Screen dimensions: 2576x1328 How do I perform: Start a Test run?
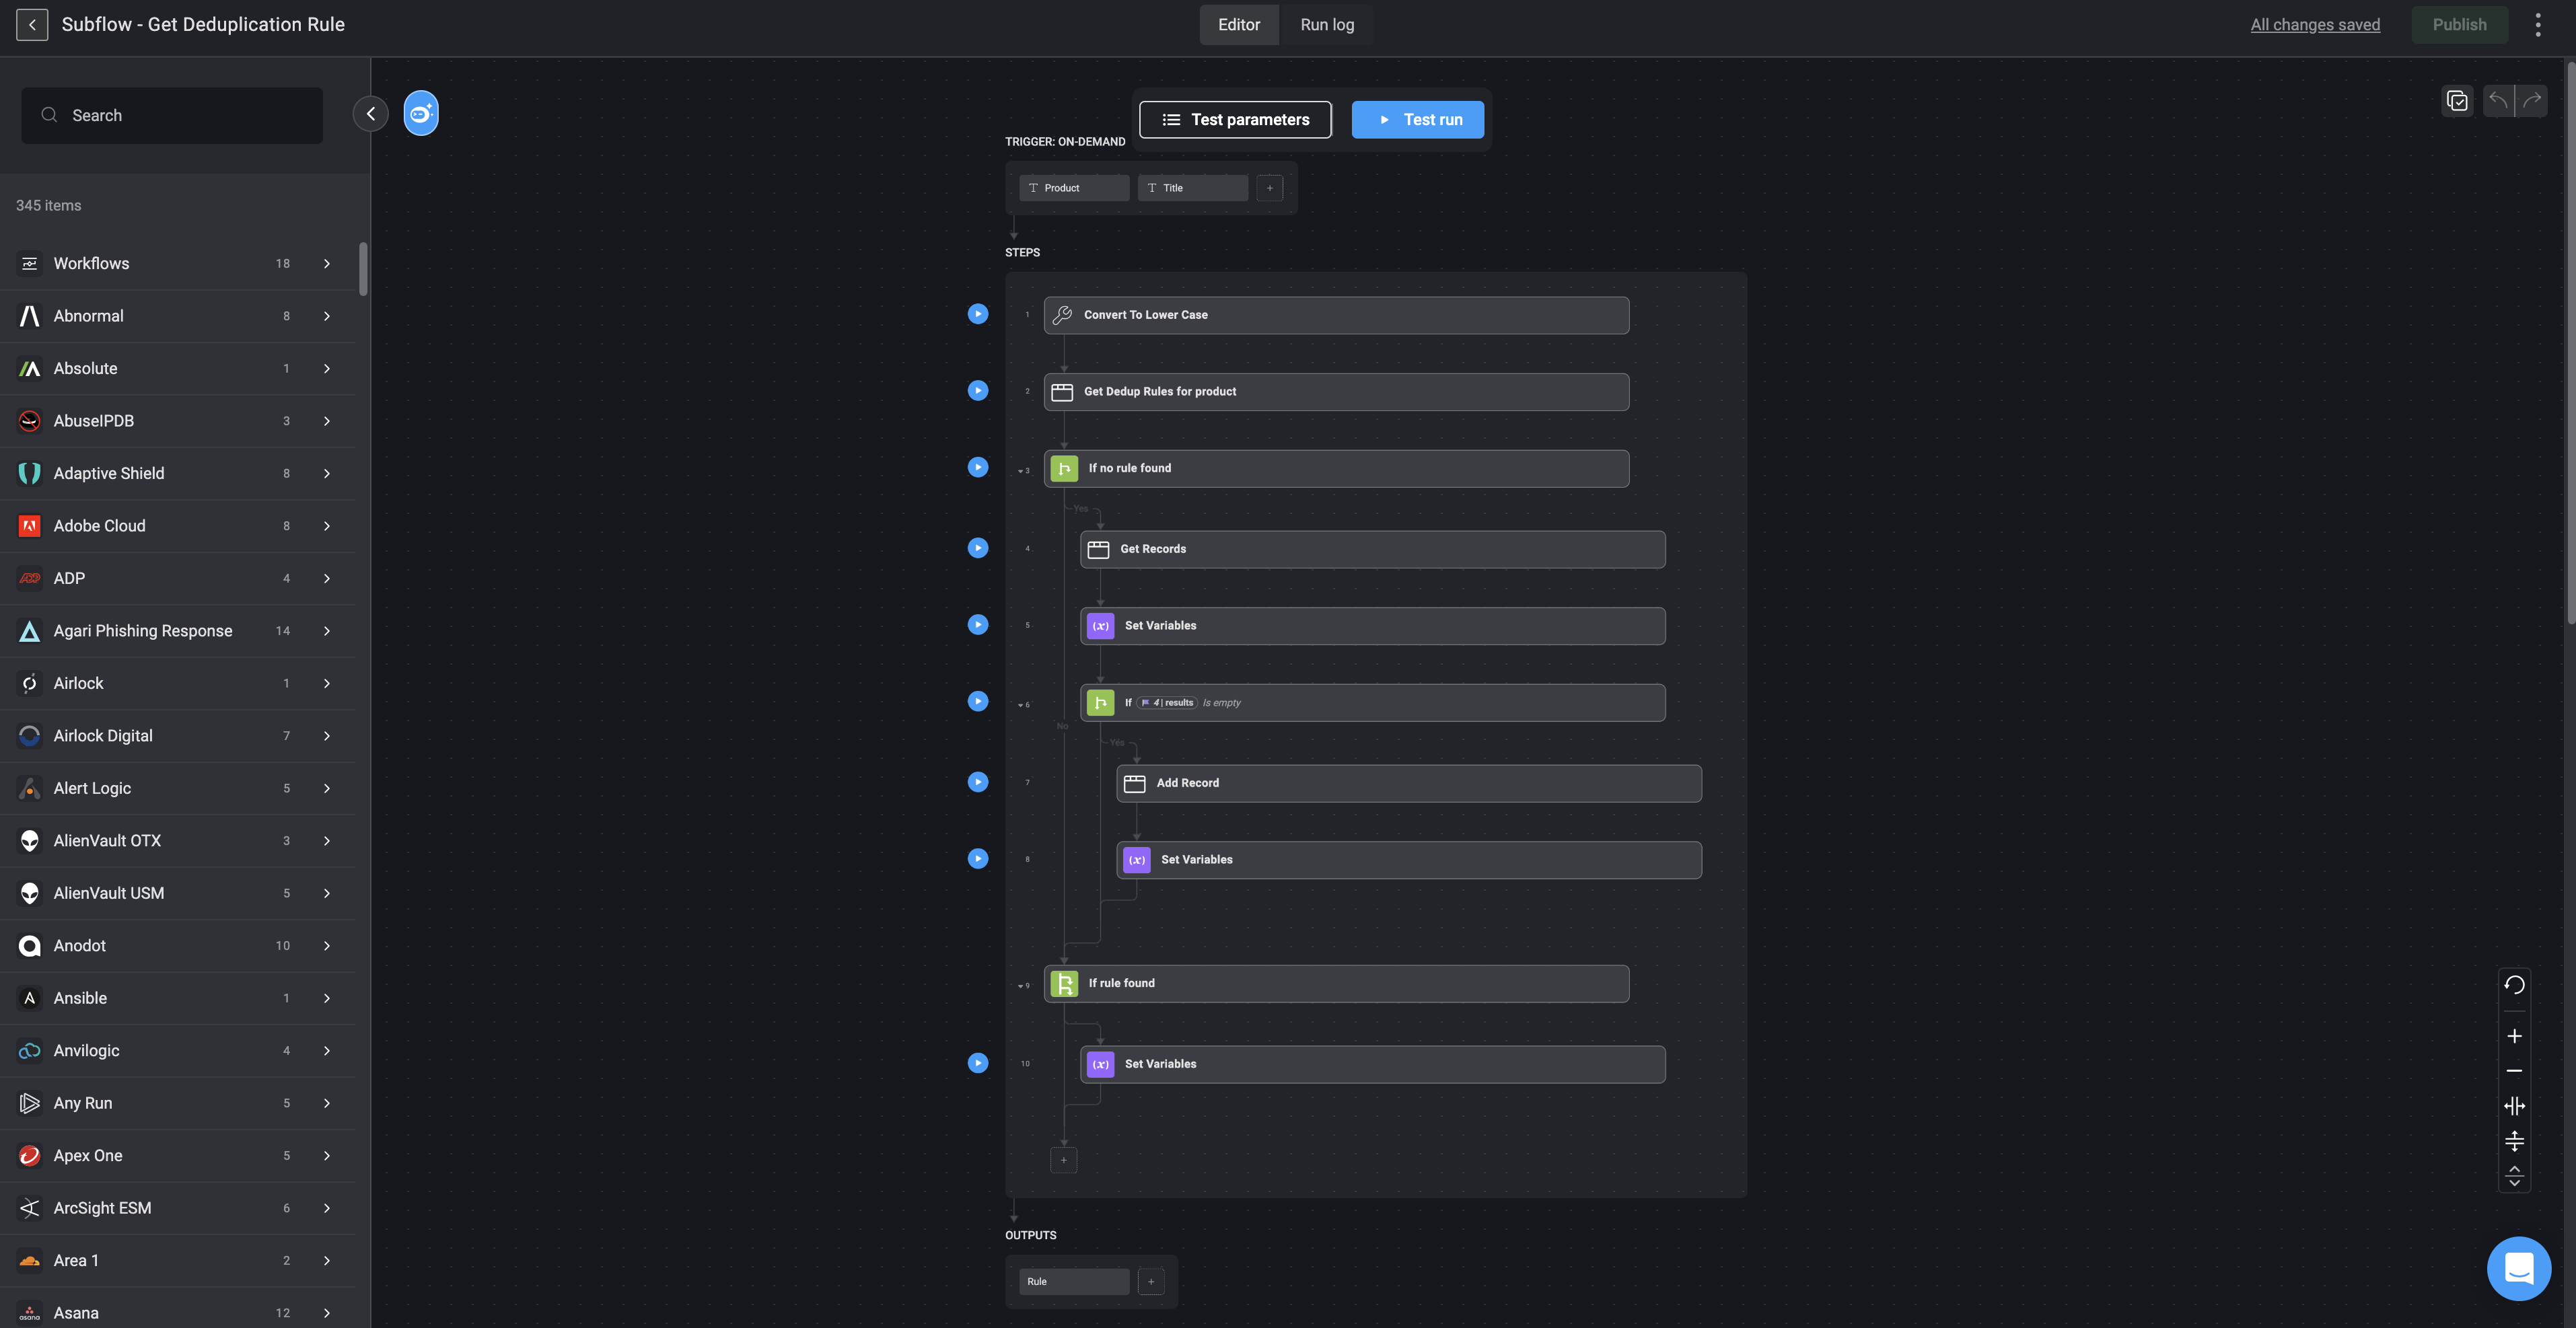point(1418,120)
